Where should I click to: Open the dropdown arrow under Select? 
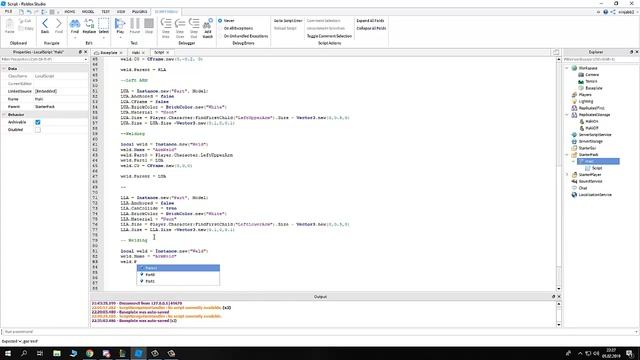[x=104, y=38]
